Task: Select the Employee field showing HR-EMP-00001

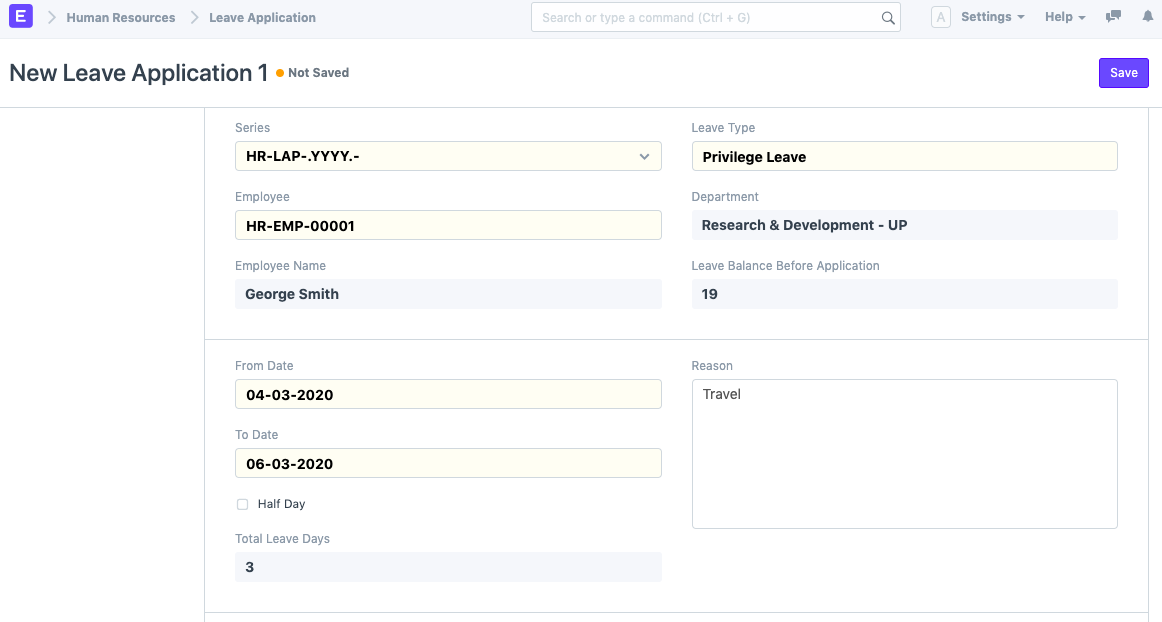Action: click(447, 225)
